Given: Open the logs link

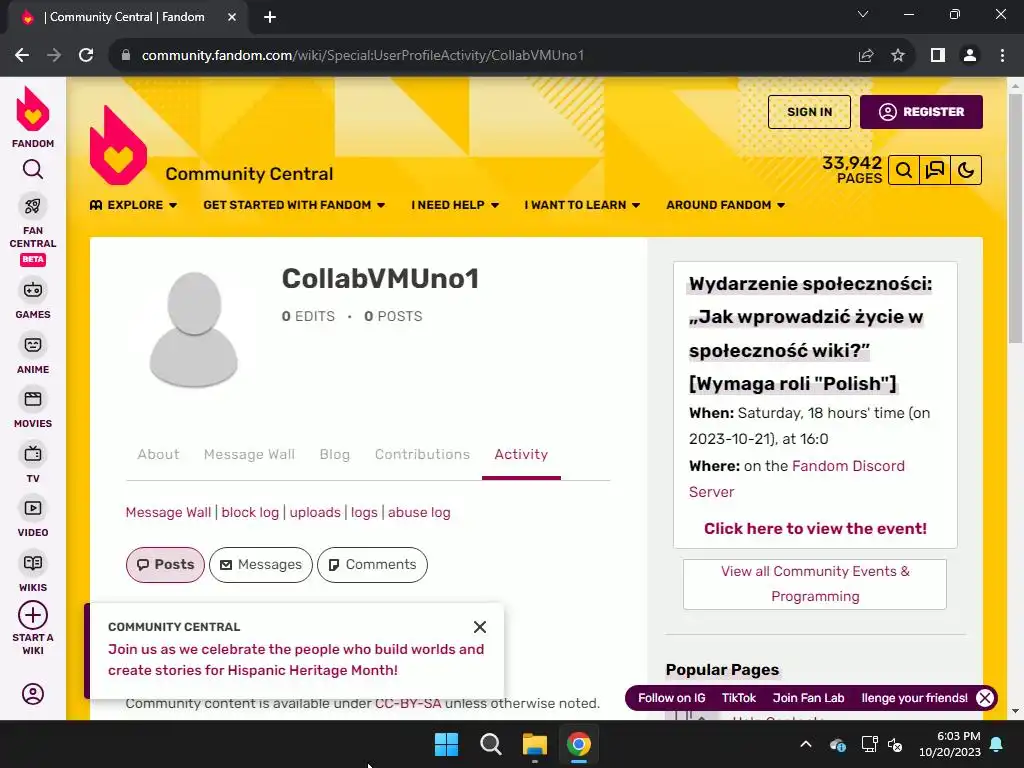Looking at the screenshot, I should point(364,513).
